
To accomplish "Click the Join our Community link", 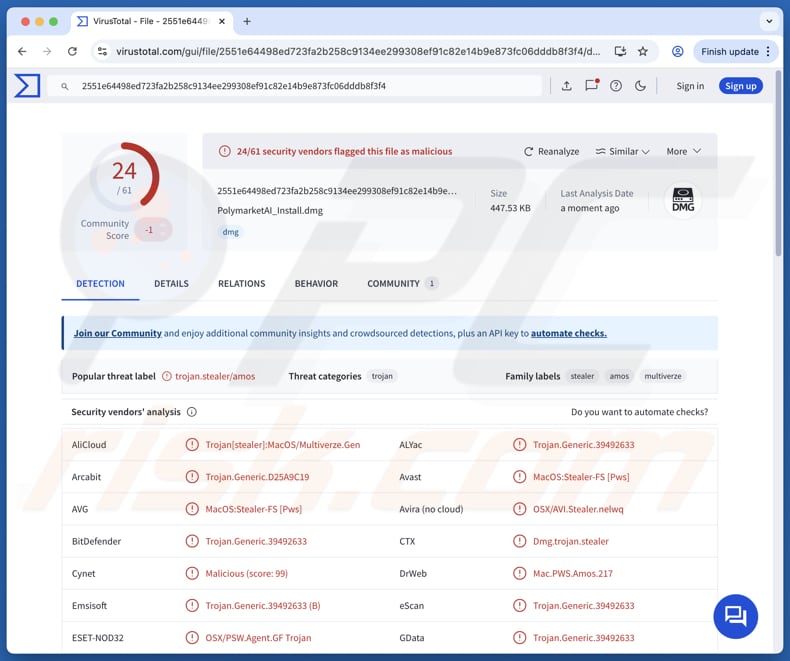I will coord(117,333).
